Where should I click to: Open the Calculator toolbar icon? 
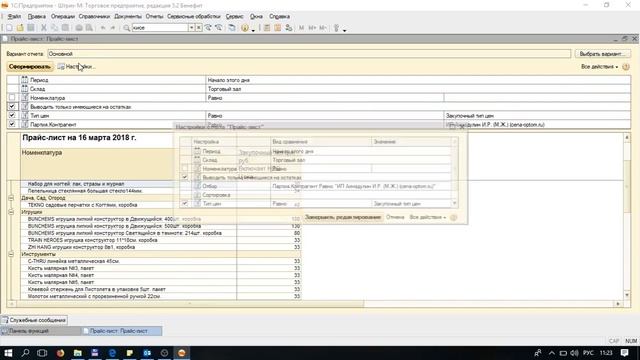coord(267,28)
